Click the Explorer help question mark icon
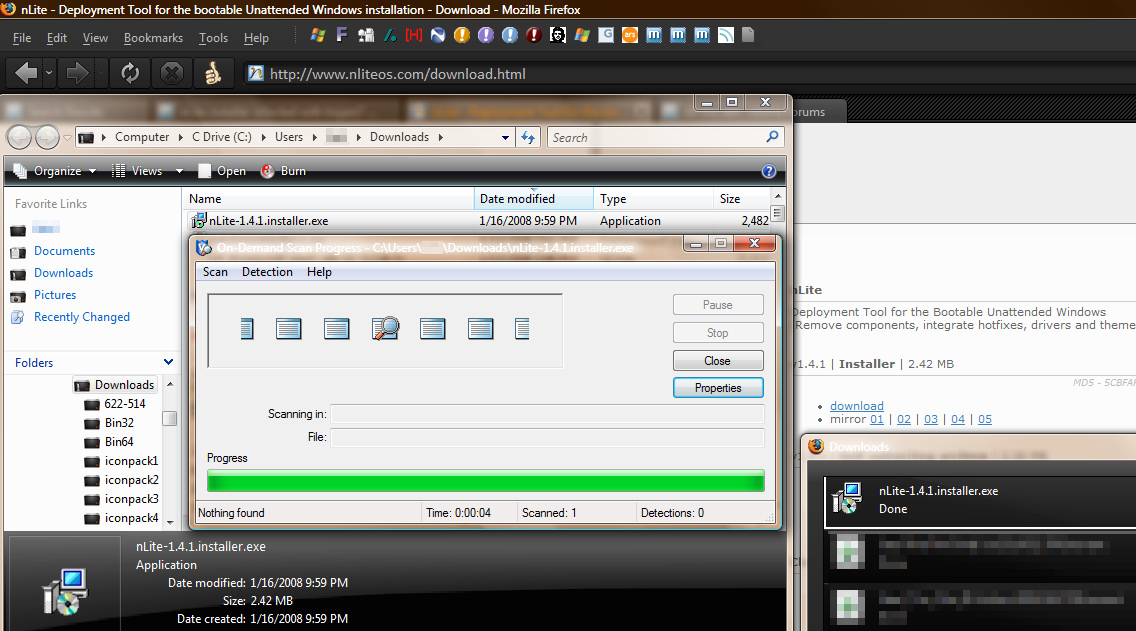The image size is (1136, 631). pos(769,171)
